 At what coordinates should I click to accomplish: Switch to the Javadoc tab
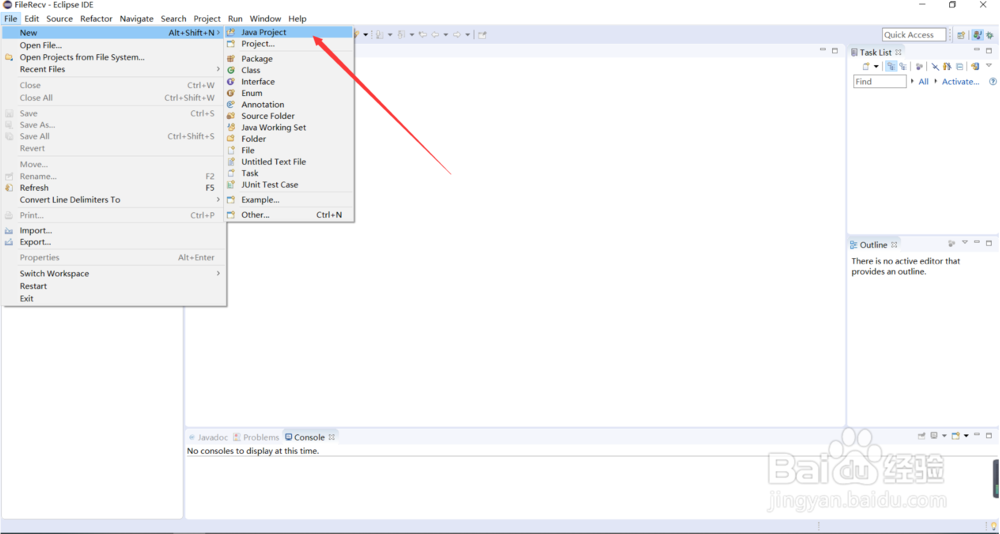[209, 437]
